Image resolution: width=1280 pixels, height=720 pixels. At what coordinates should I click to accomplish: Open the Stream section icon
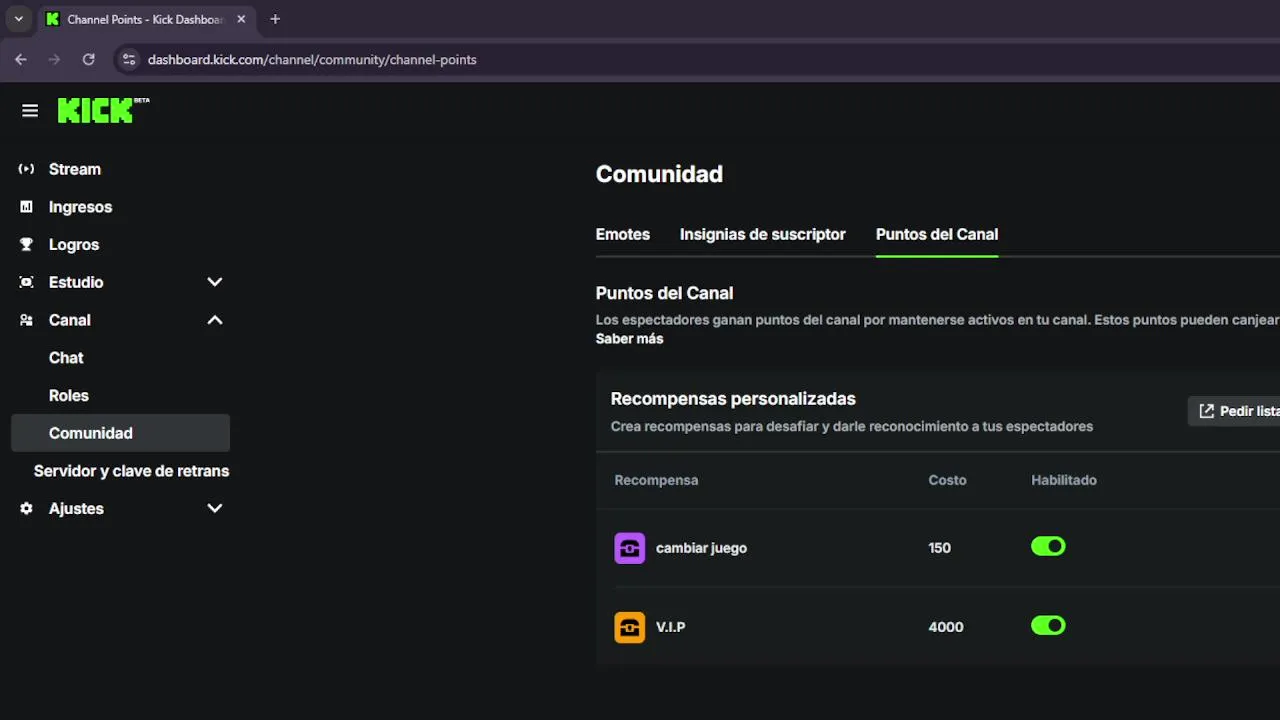(x=27, y=169)
